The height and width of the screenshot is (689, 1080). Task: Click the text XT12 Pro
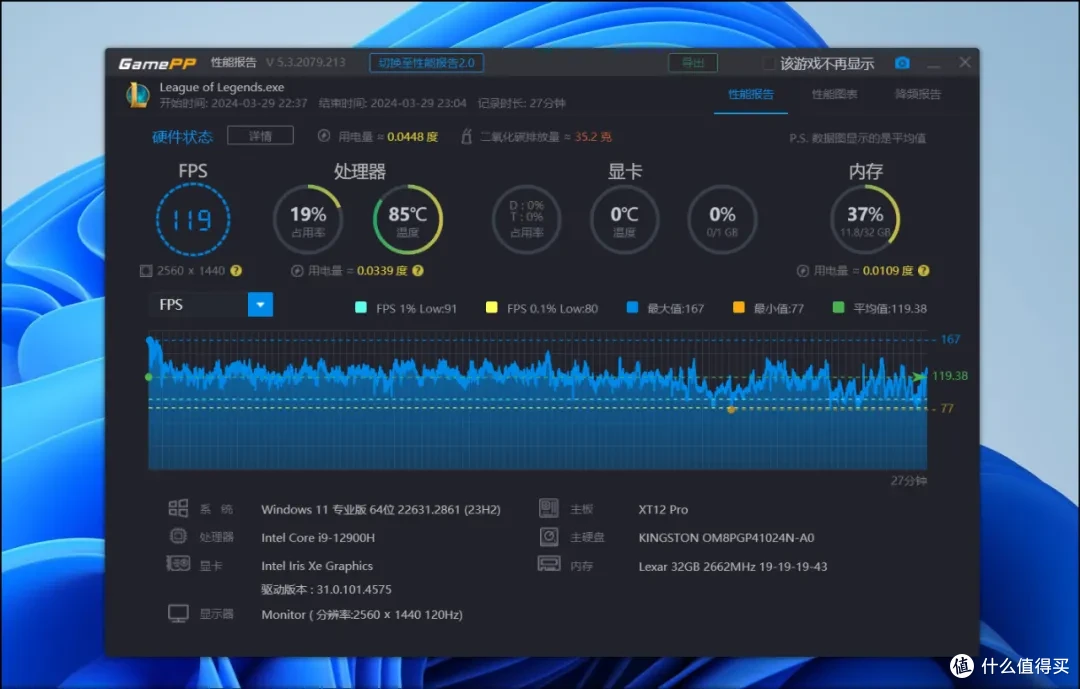point(663,509)
